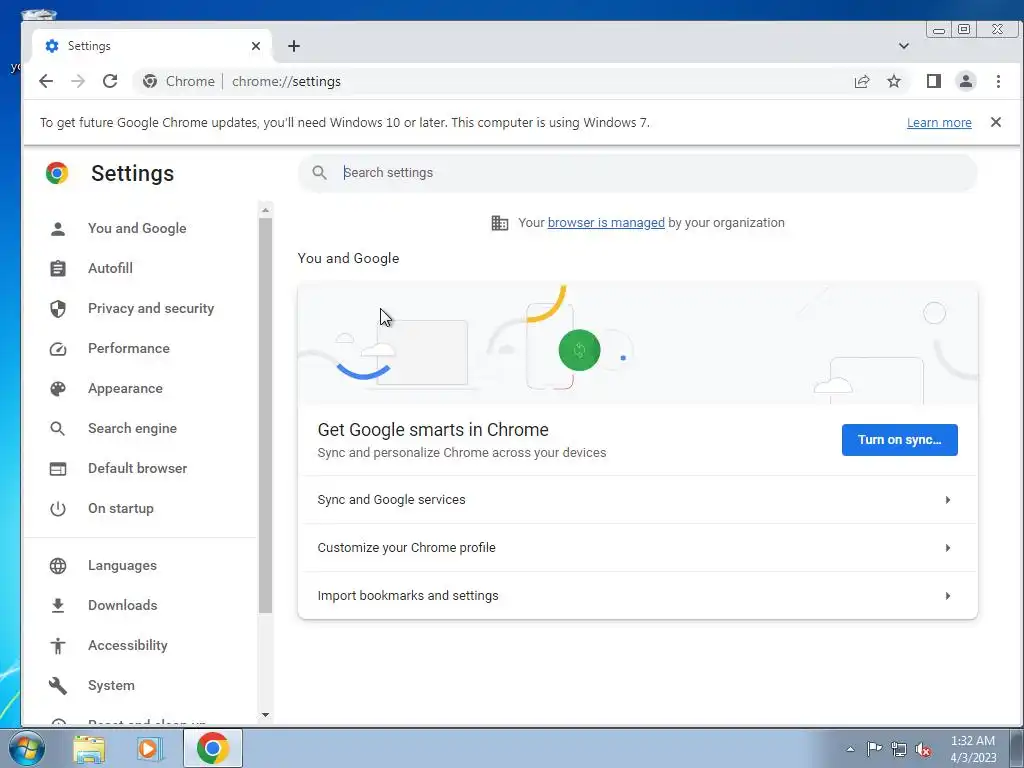Screen dimensions: 1024x768
Task: Click the palette icon beside Appearance
Action: click(57, 389)
